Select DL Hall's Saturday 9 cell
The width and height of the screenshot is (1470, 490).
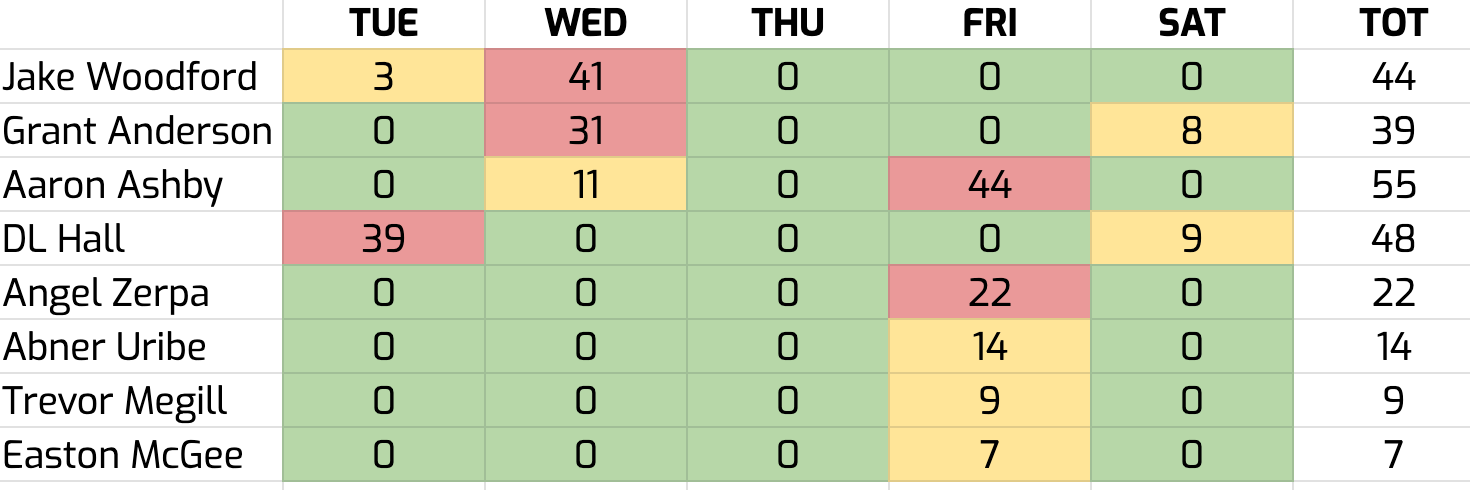[x=1191, y=238]
